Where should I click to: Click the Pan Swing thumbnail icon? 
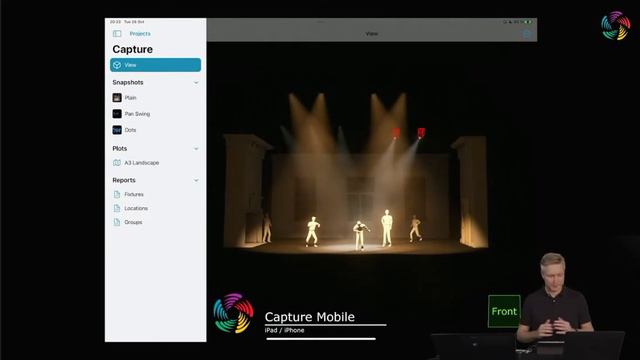point(117,114)
